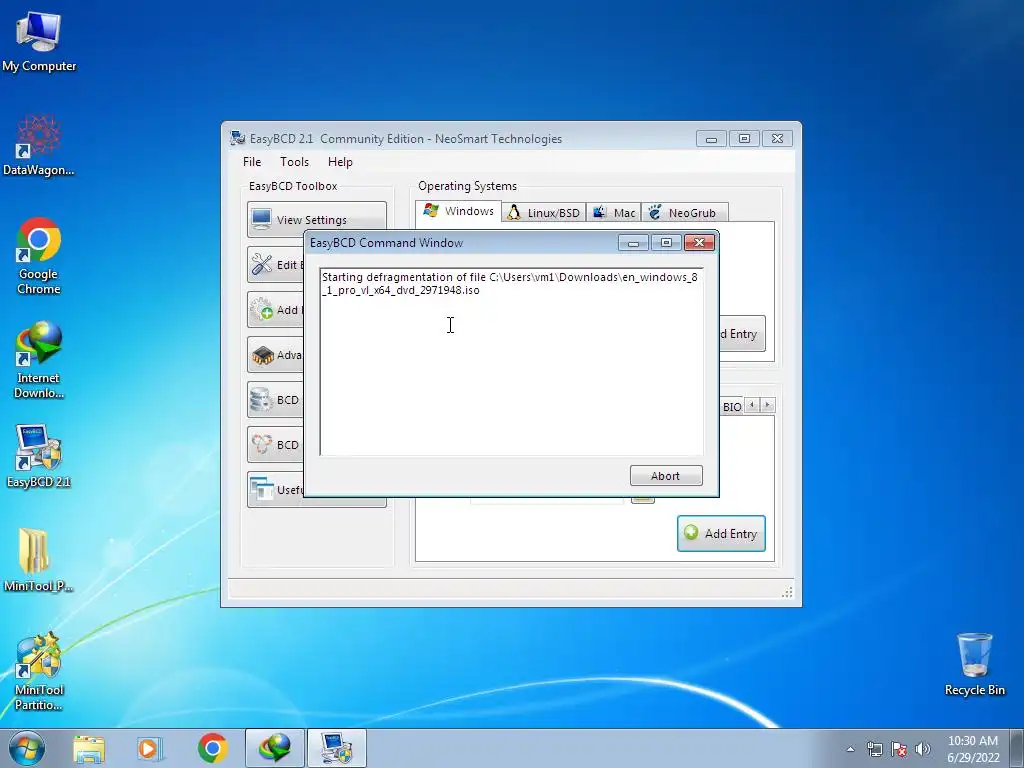Image resolution: width=1024 pixels, height=768 pixels.
Task: Click the volume speaker tray icon
Action: (x=922, y=749)
